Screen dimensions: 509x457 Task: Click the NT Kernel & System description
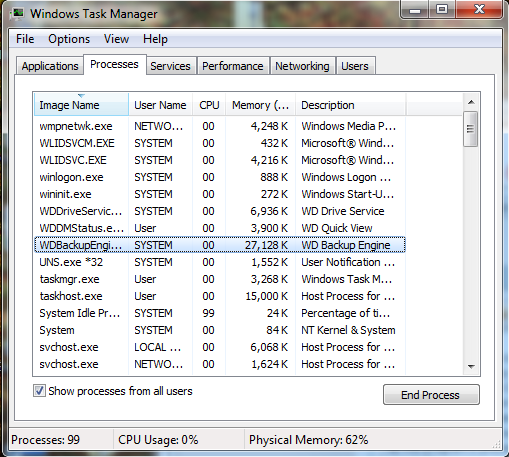(x=348, y=330)
